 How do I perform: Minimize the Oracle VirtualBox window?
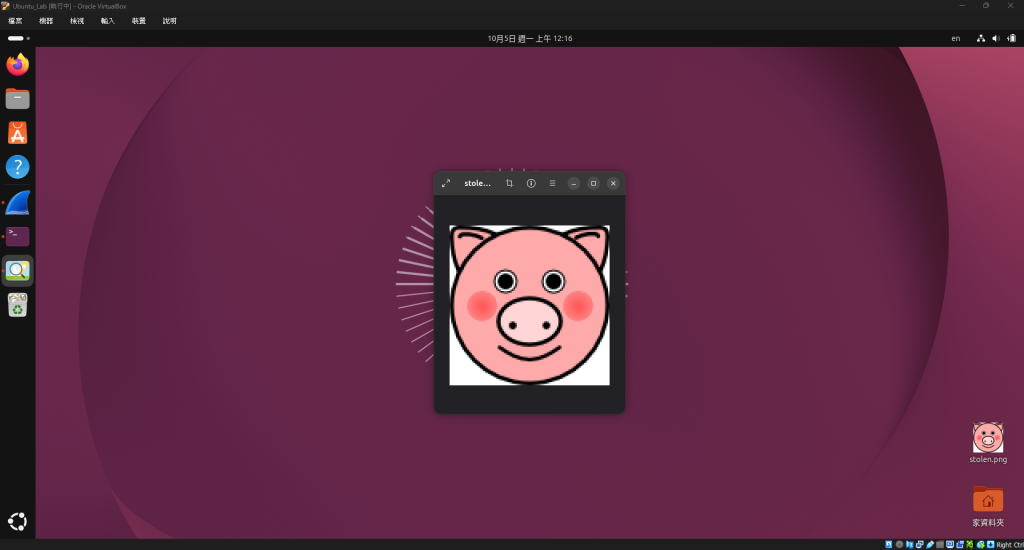(x=962, y=6)
